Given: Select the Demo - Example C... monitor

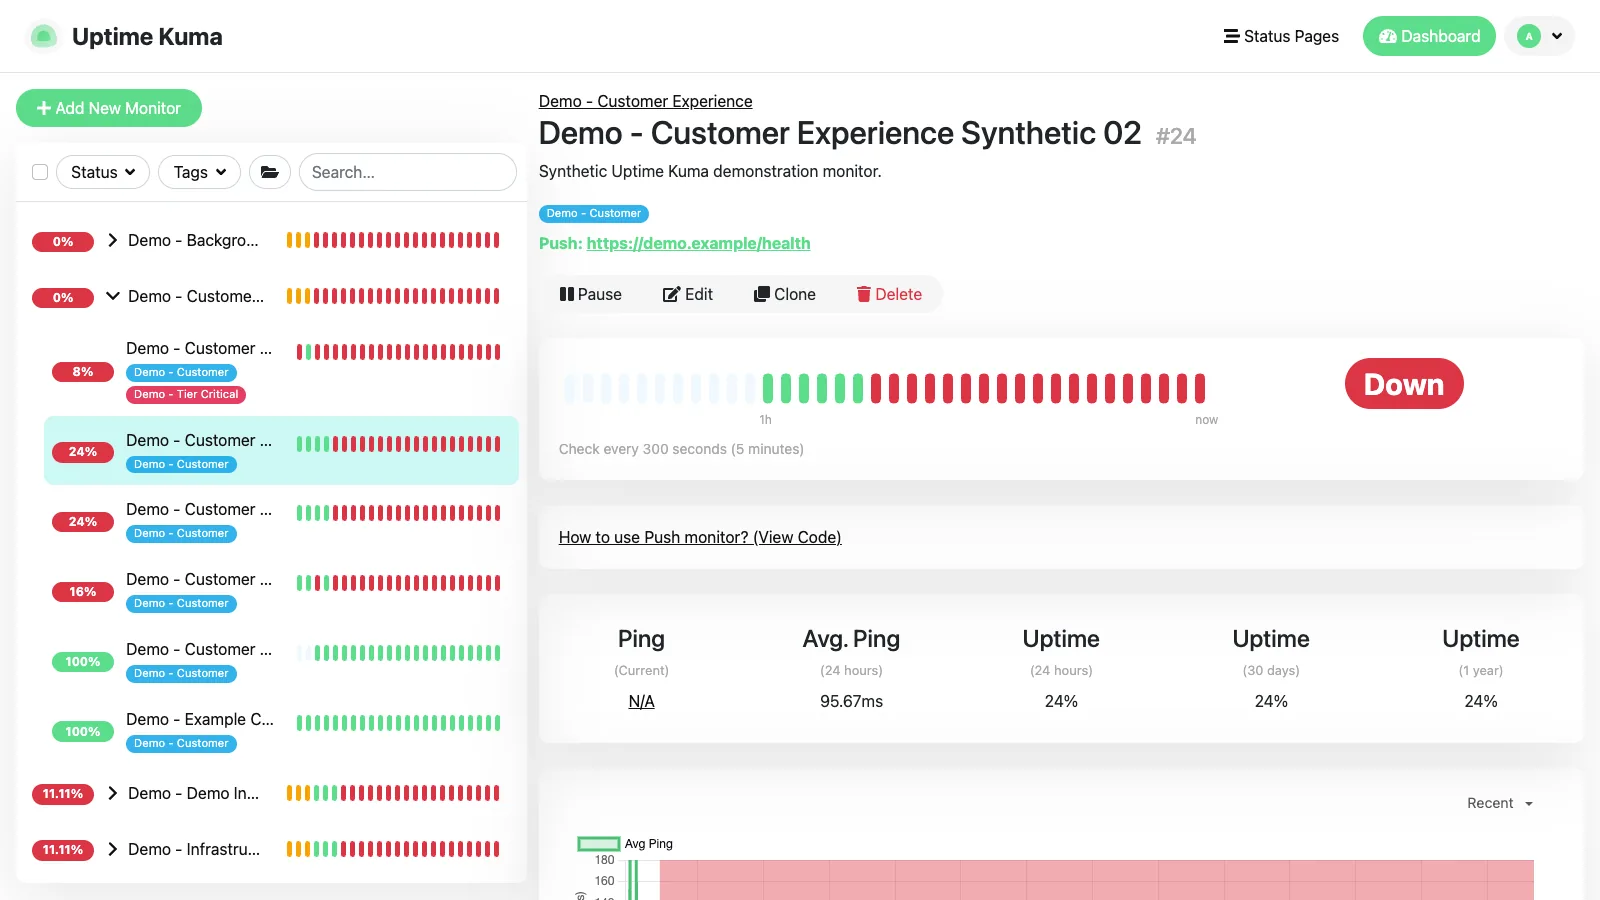Looking at the screenshot, I should click(x=281, y=730).
